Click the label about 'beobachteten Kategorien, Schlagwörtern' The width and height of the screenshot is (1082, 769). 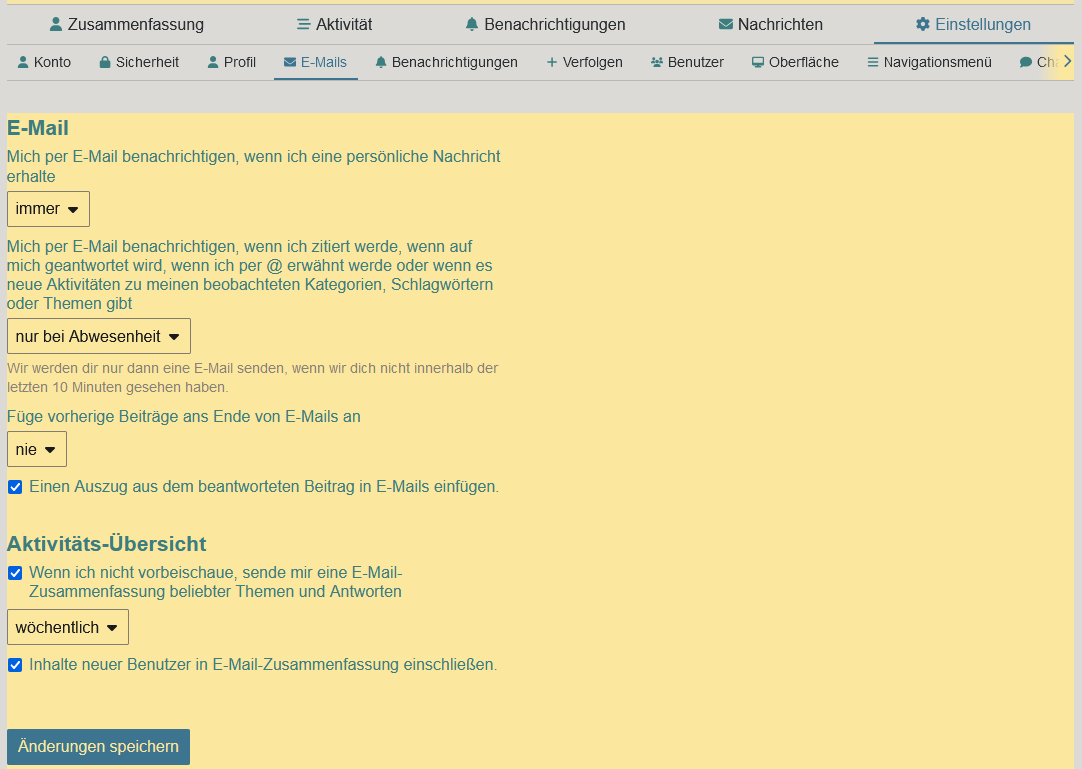(x=250, y=275)
